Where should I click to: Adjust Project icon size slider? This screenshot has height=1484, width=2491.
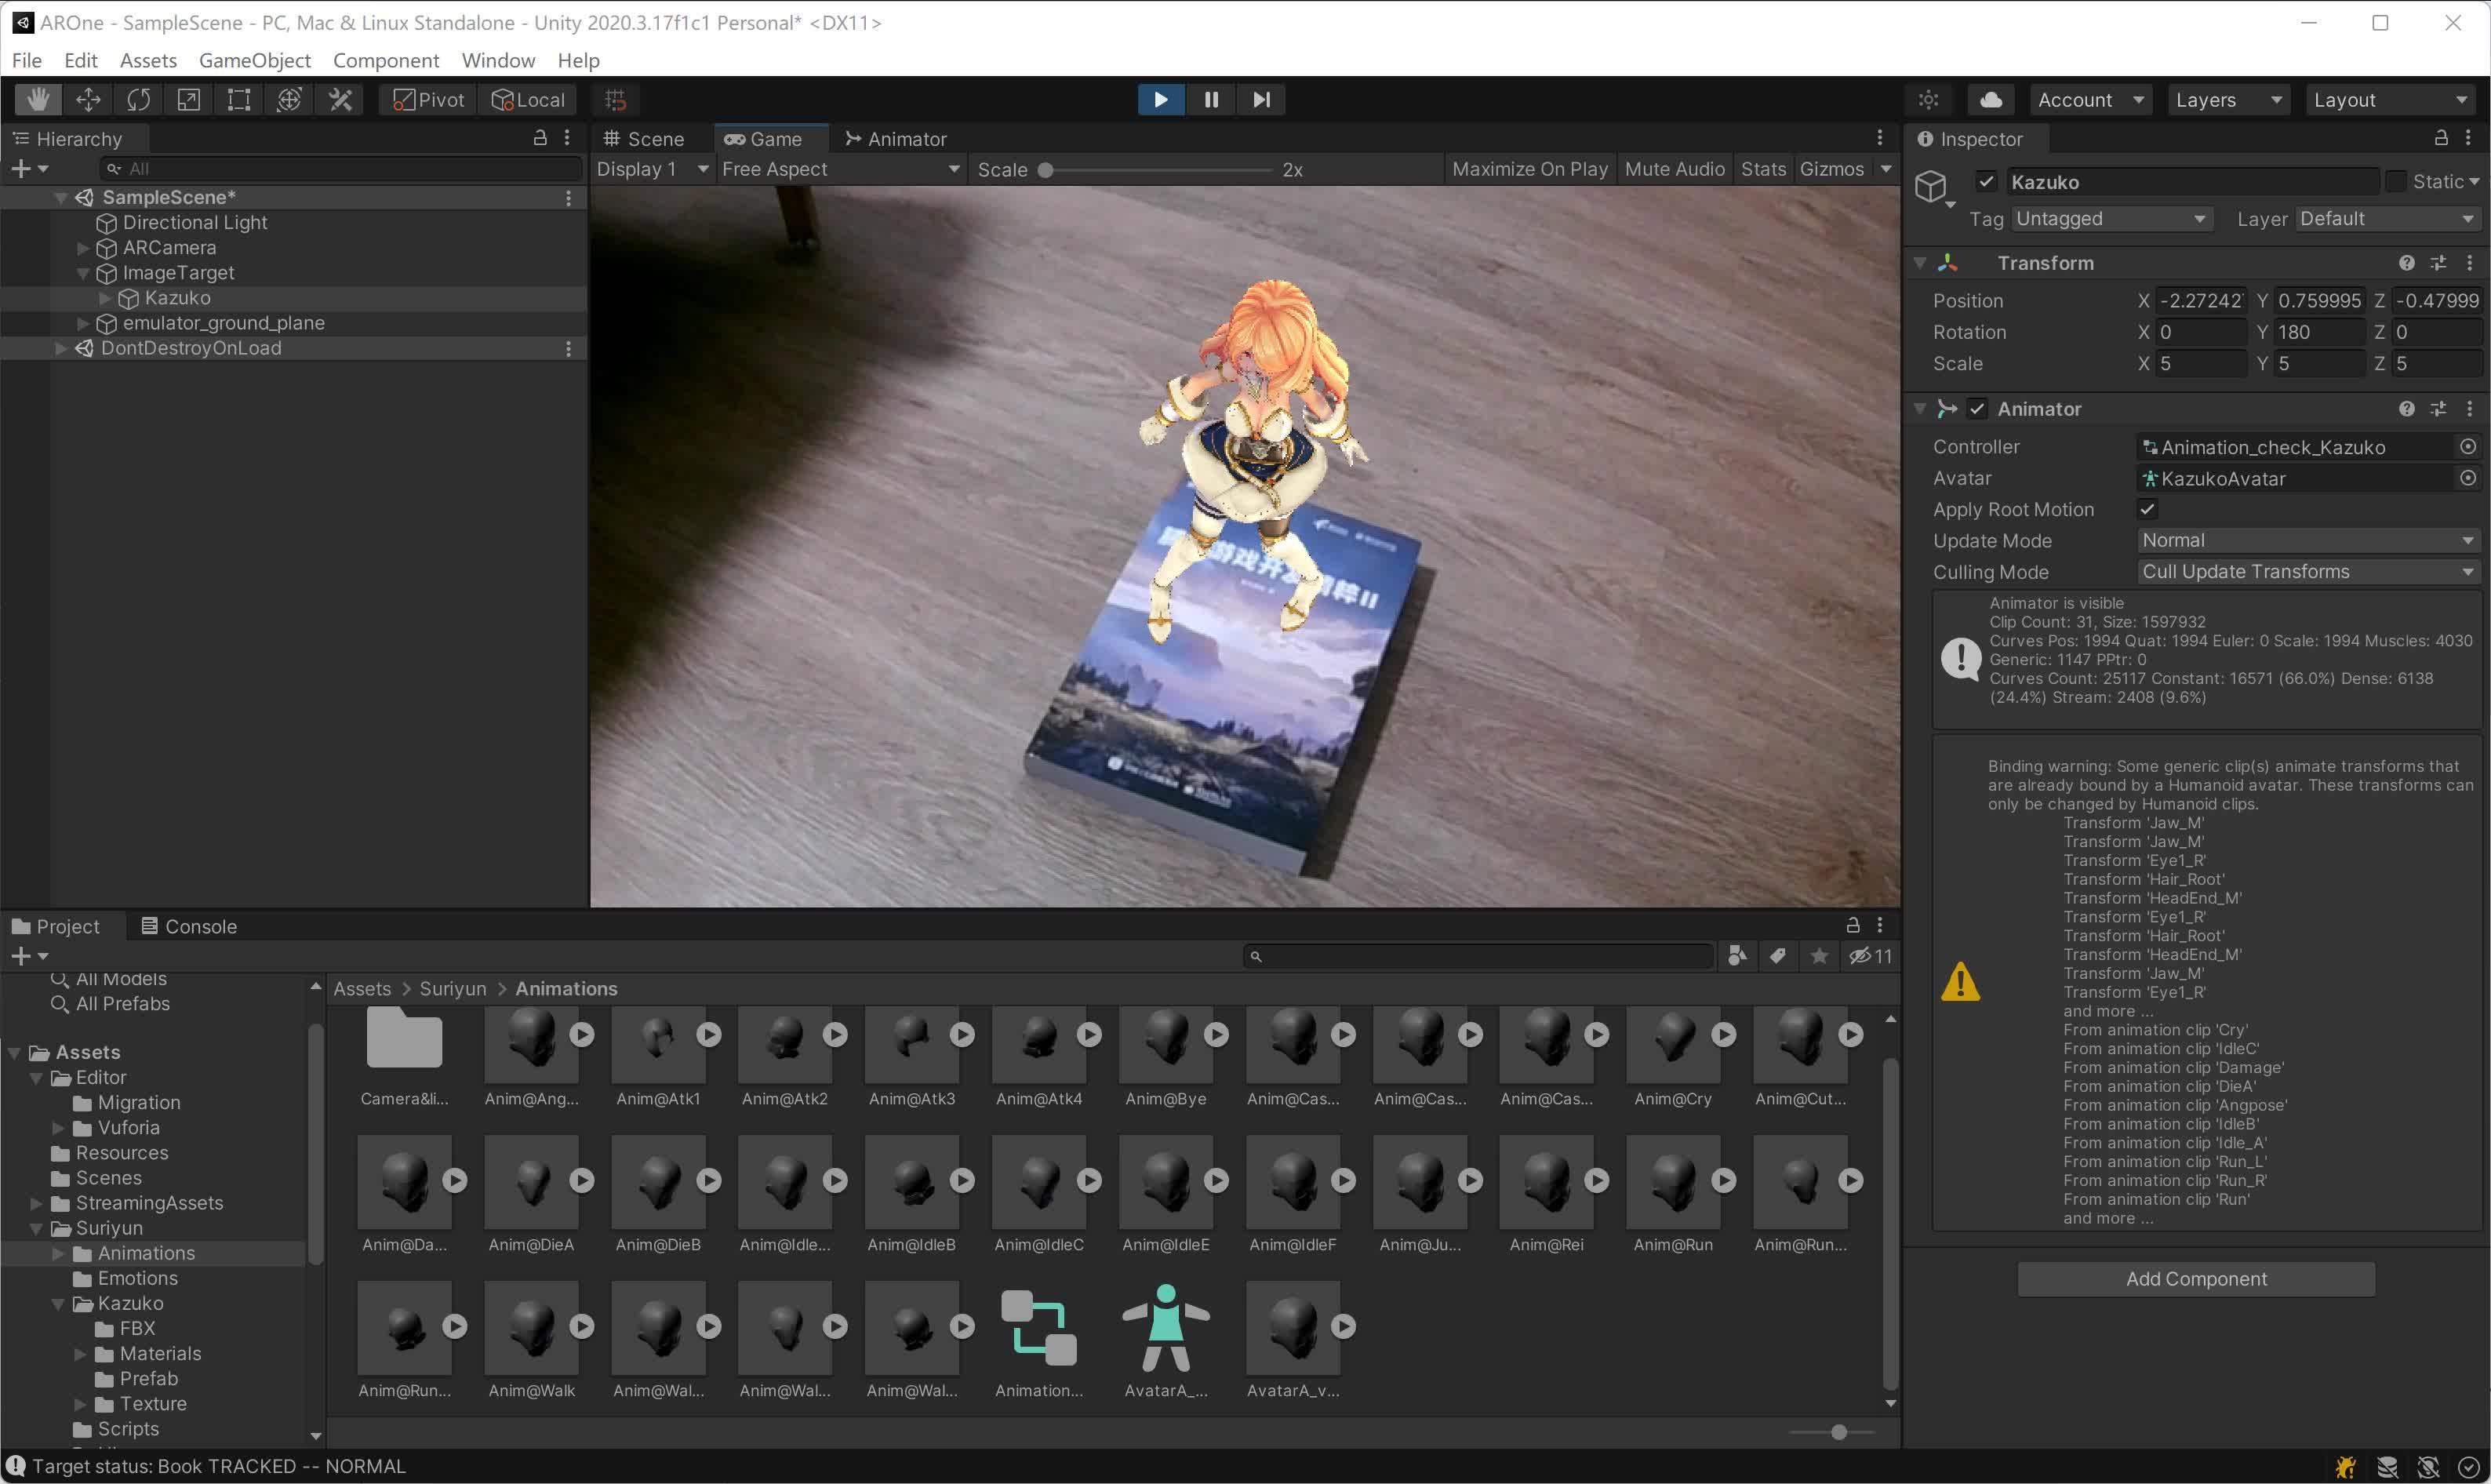coord(1832,1433)
